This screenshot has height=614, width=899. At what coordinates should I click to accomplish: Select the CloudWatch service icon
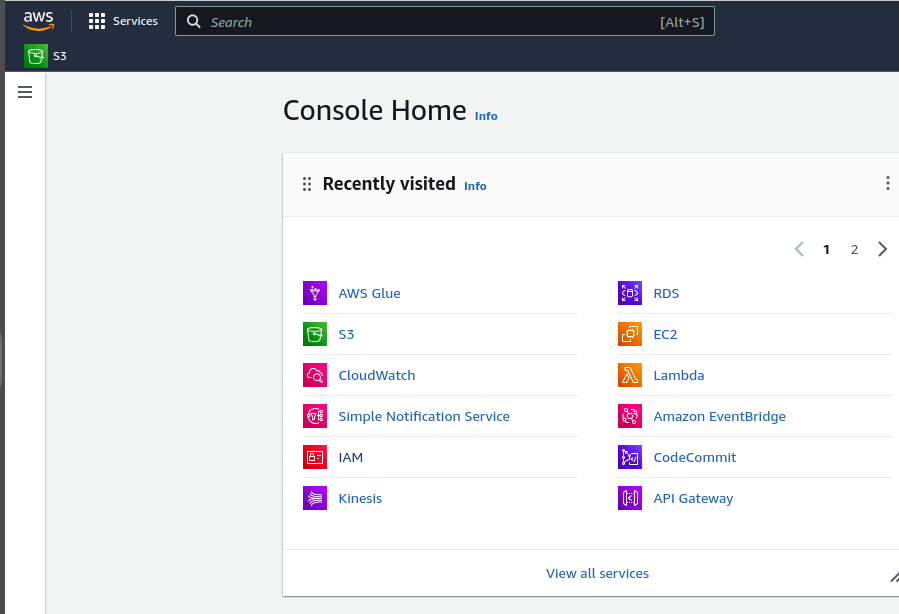coord(314,375)
